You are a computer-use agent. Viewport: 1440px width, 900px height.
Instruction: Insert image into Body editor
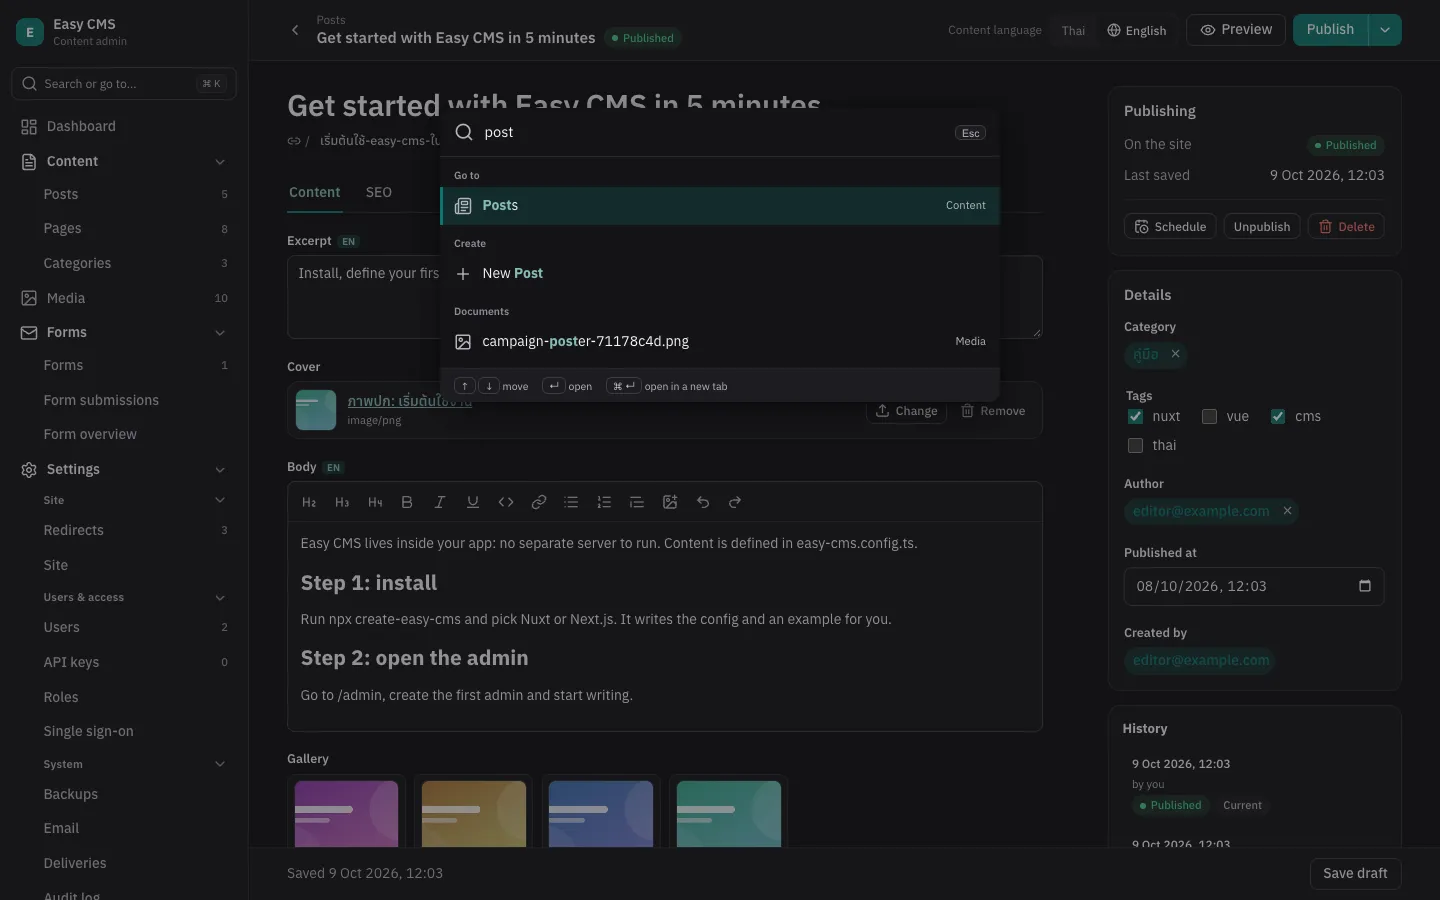(x=670, y=502)
